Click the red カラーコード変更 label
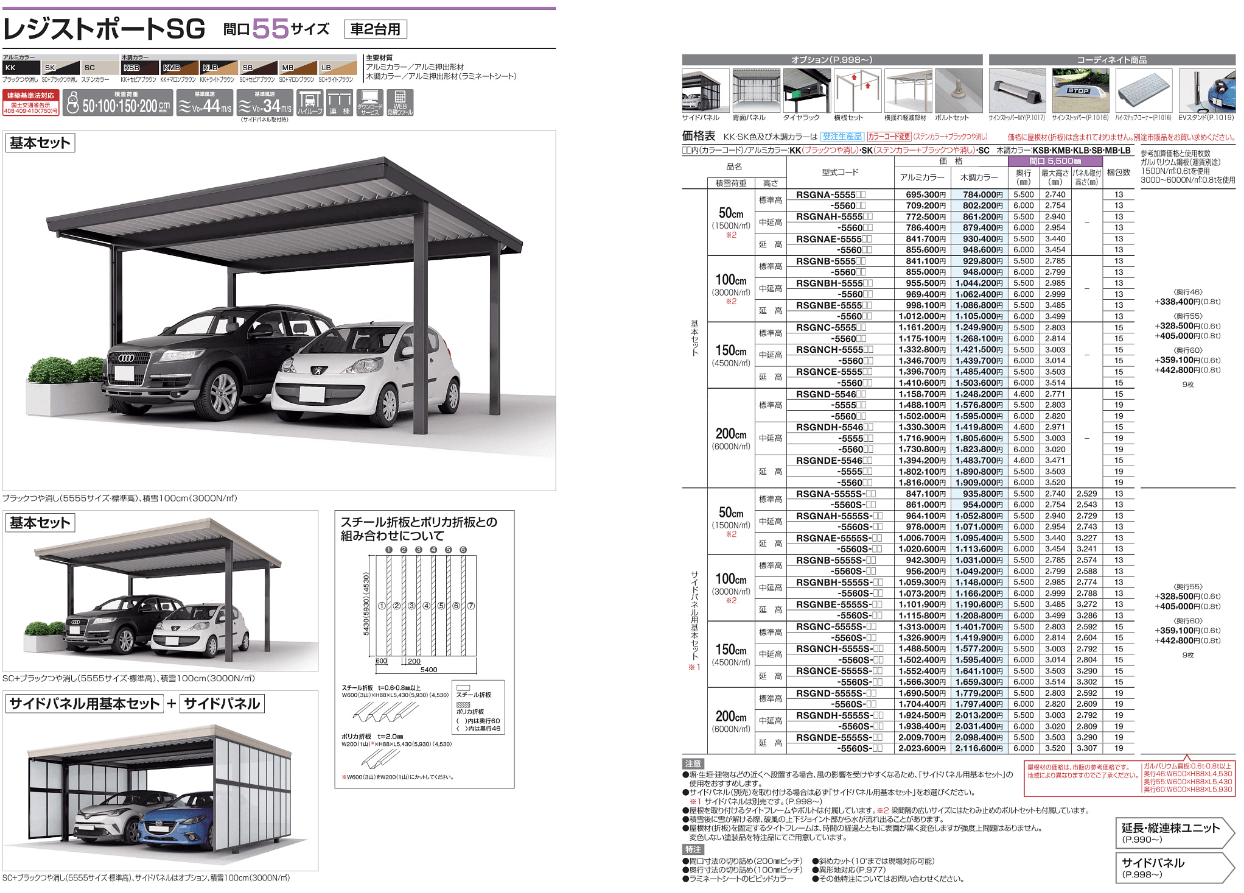Image resolution: width=1244 pixels, height=893 pixels. point(890,135)
